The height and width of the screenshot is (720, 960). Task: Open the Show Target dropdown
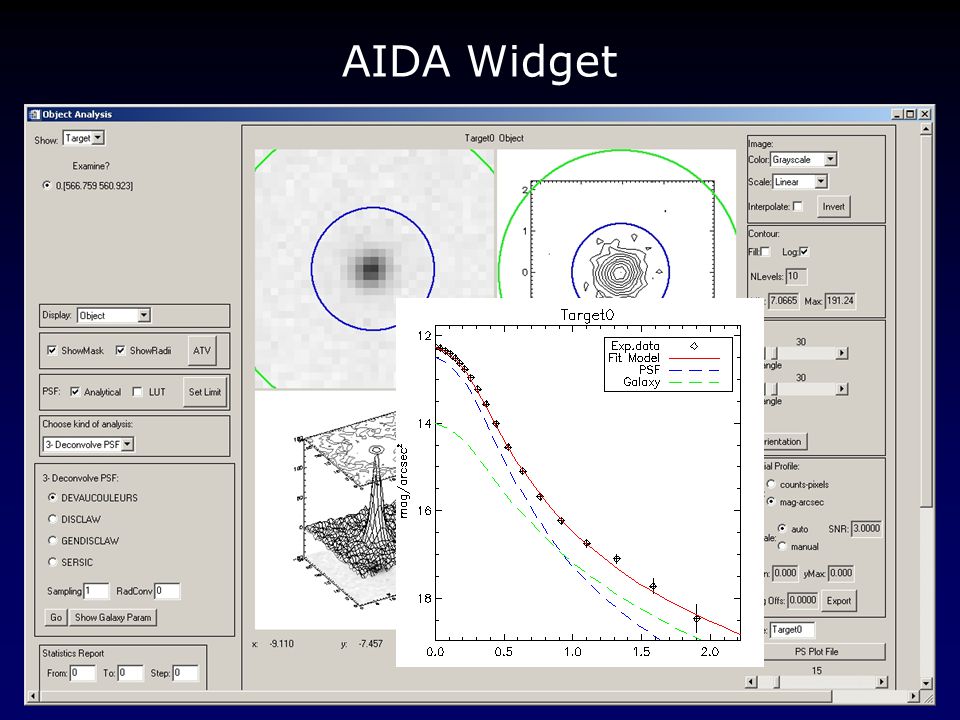84,138
